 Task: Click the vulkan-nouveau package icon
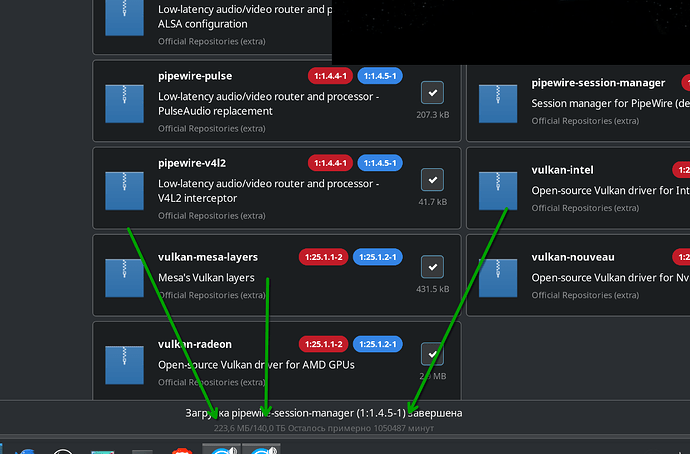[x=498, y=278]
